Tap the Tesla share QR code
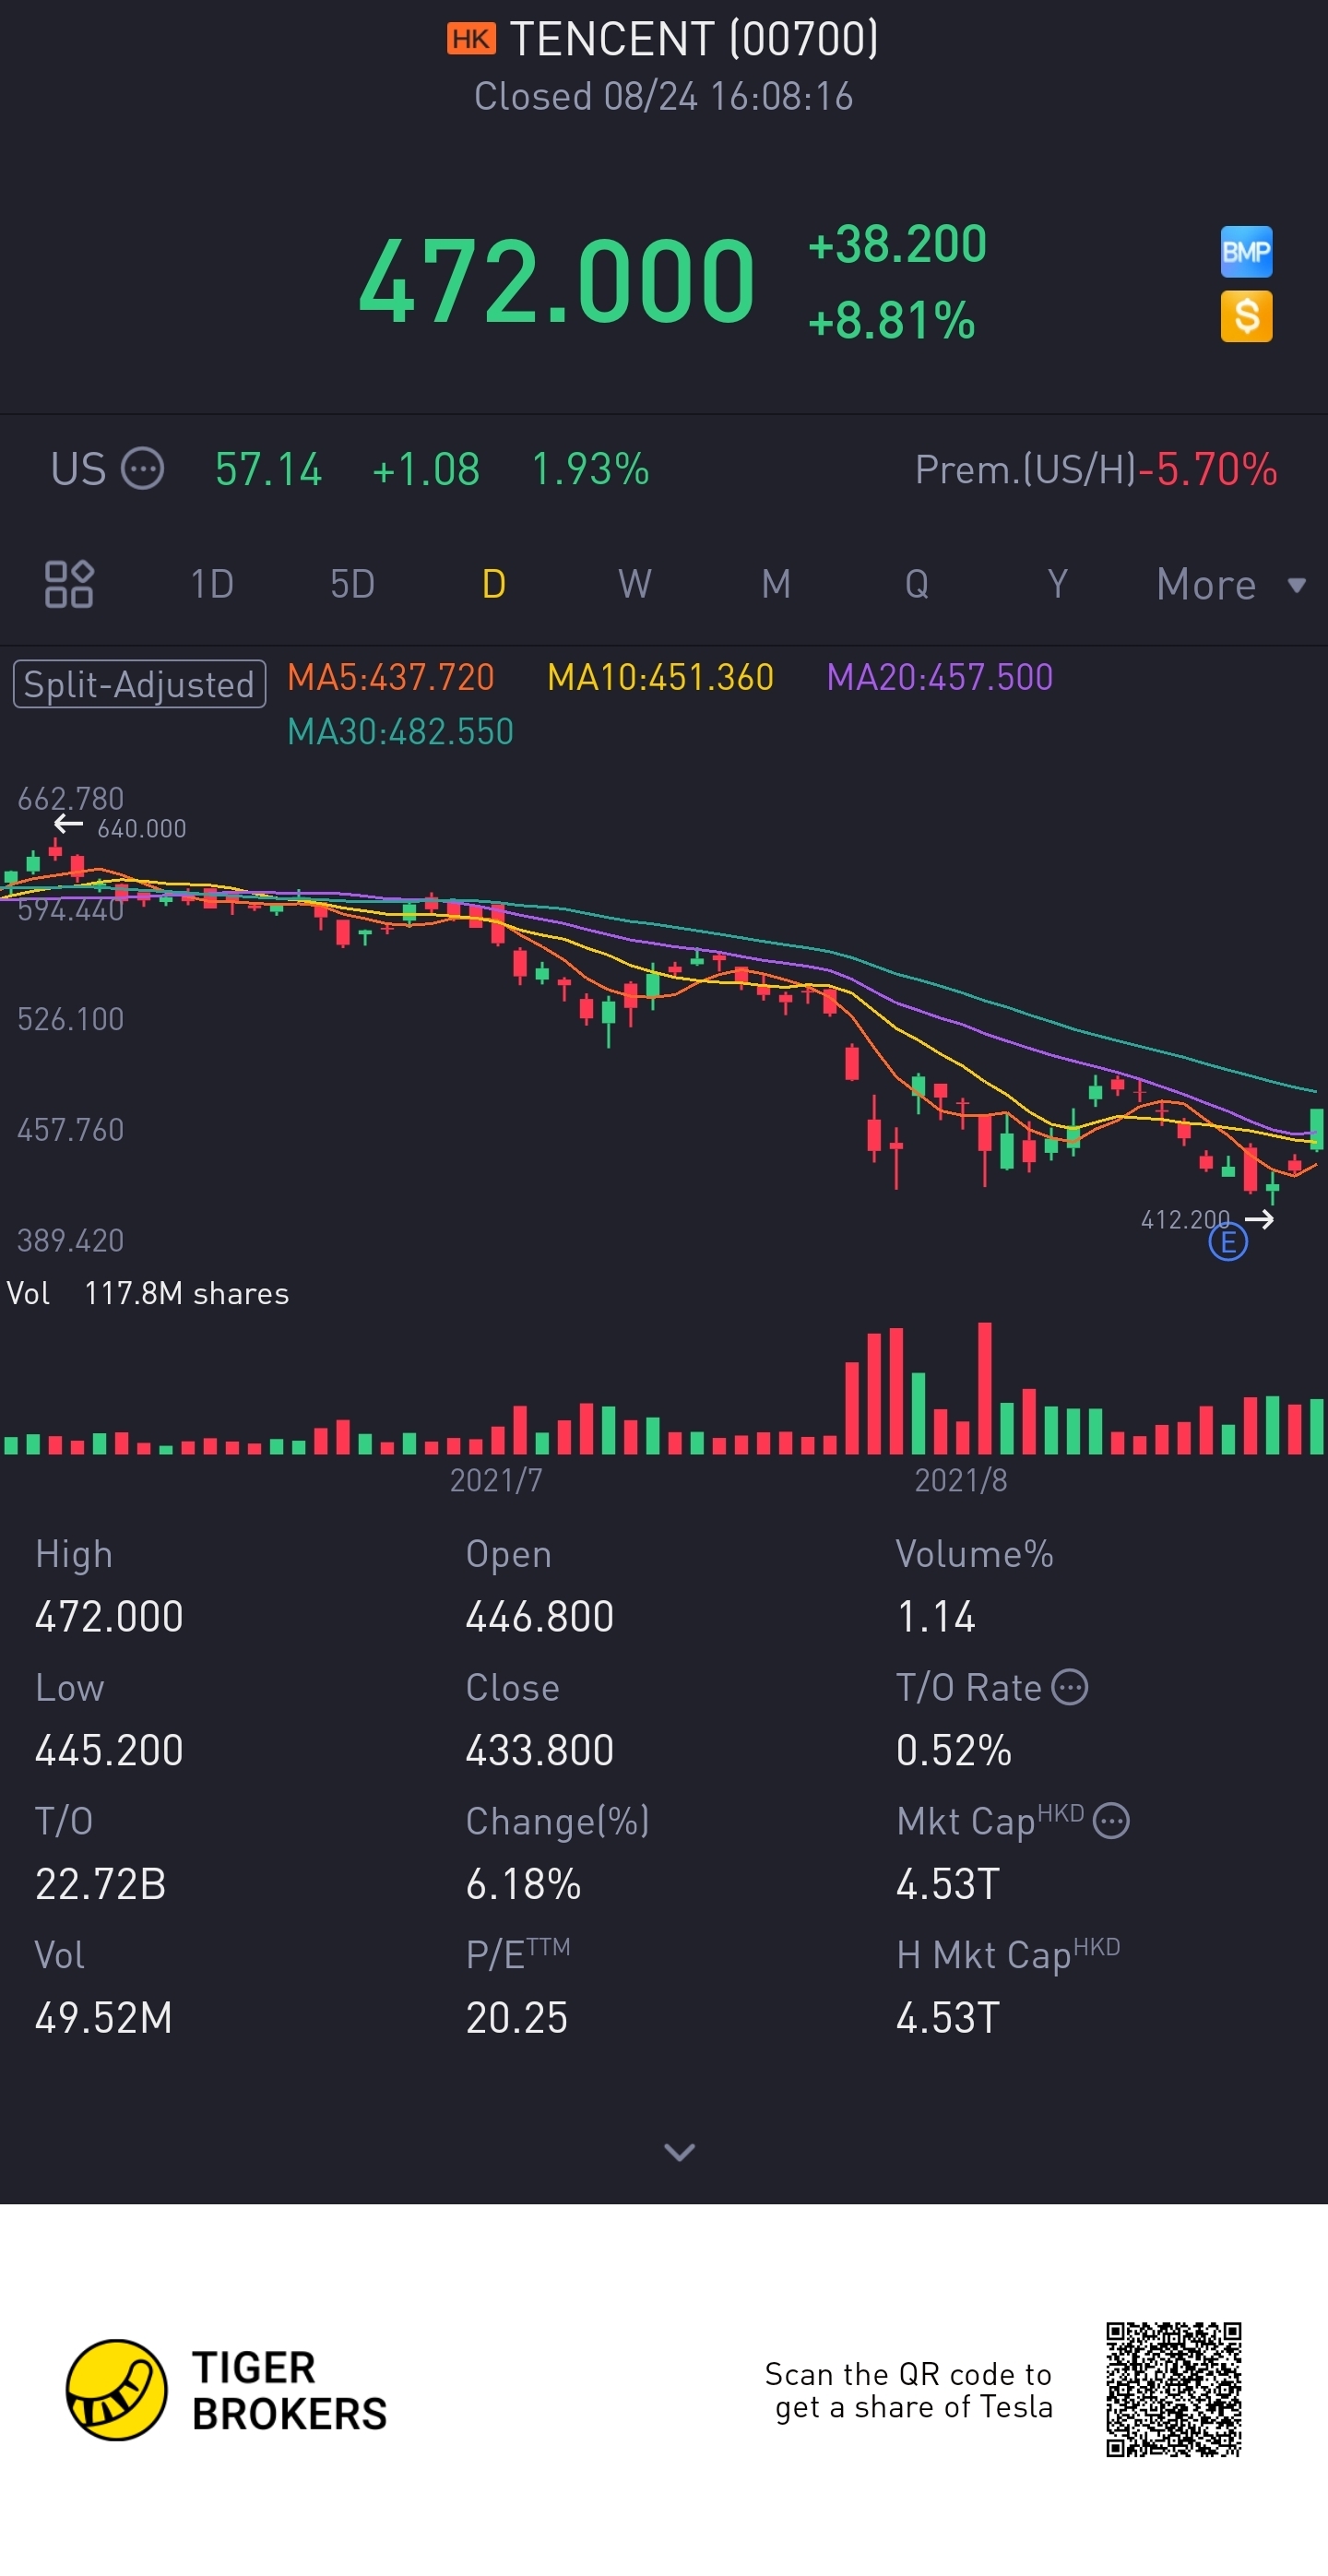 tap(1173, 2389)
